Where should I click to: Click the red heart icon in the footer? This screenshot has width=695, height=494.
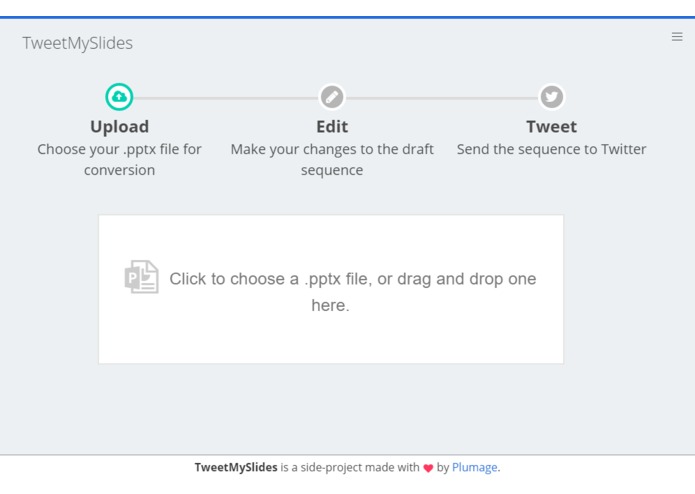(x=428, y=468)
